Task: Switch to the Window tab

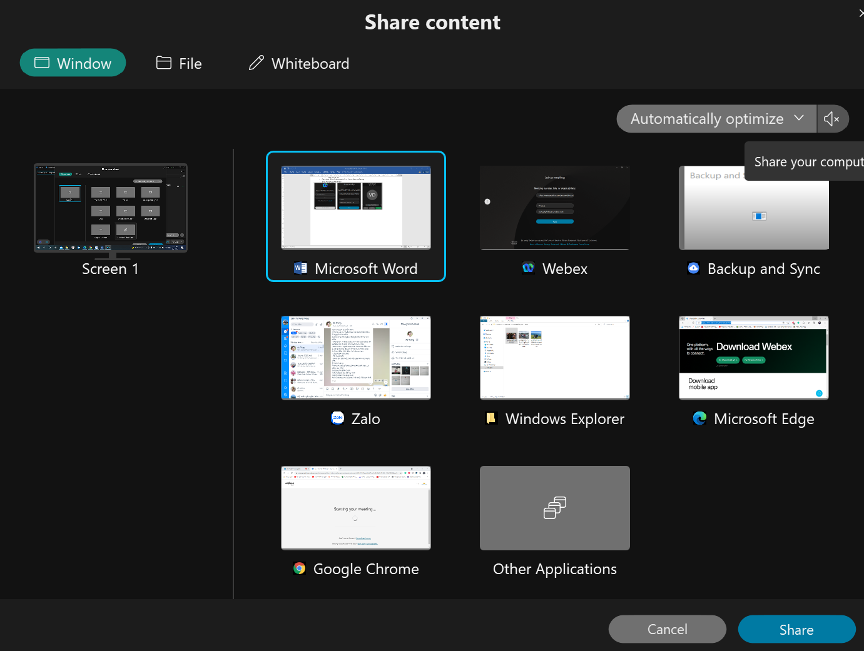Action: [x=73, y=63]
